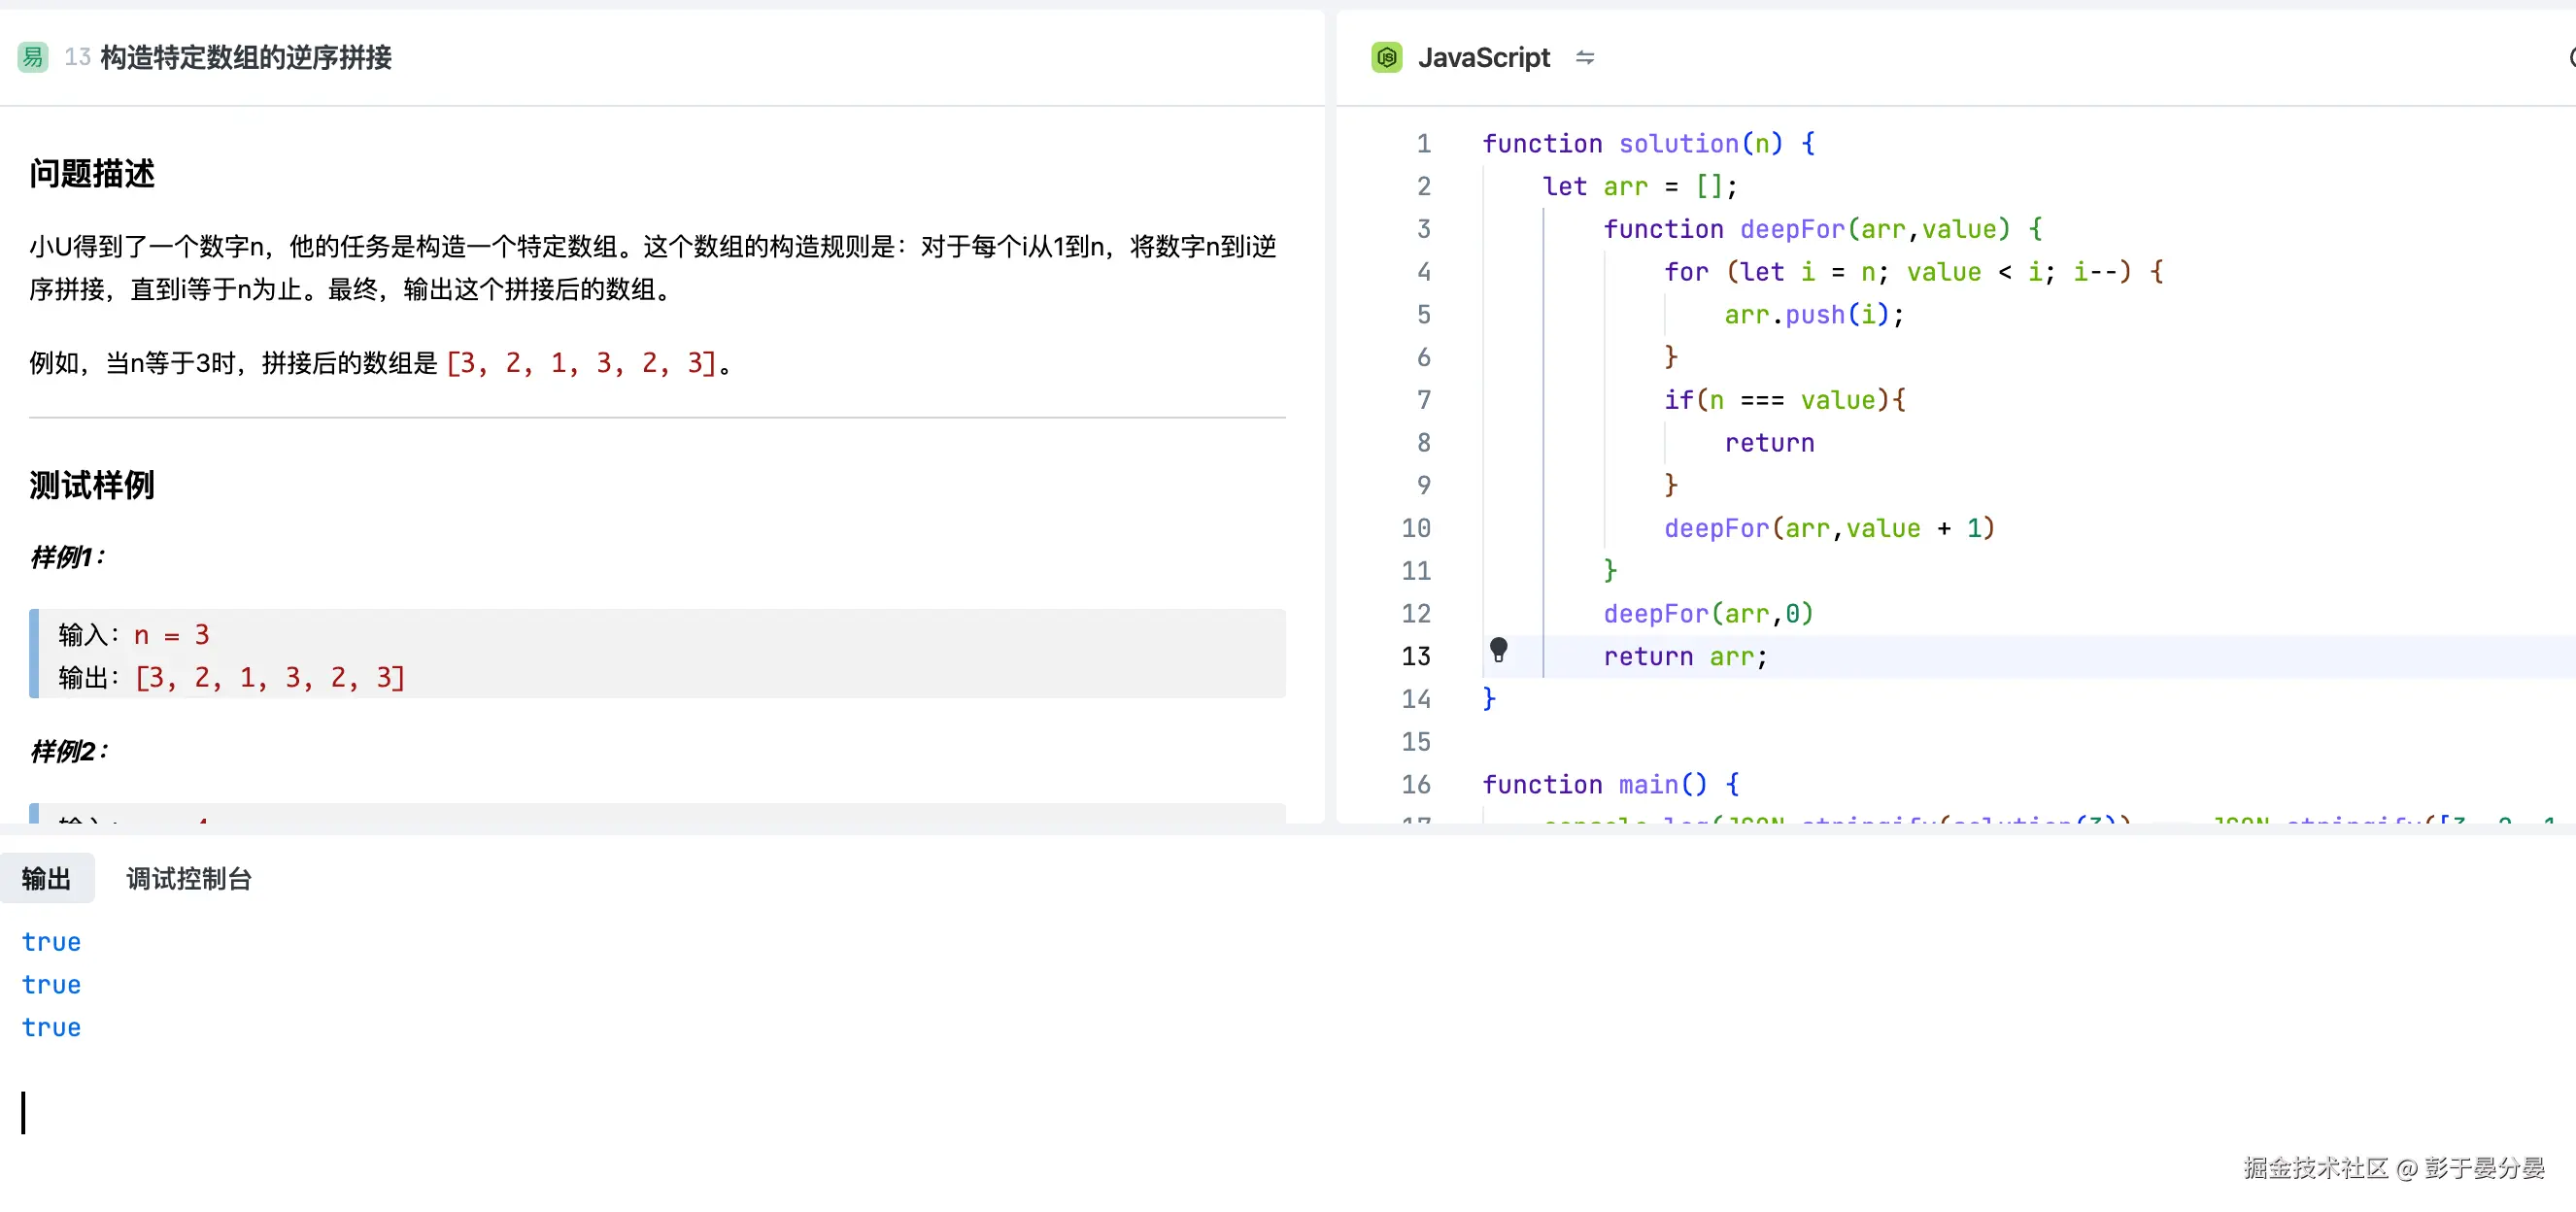Click line number 13 in the gutter
2576x1212 pixels.
coord(1415,656)
